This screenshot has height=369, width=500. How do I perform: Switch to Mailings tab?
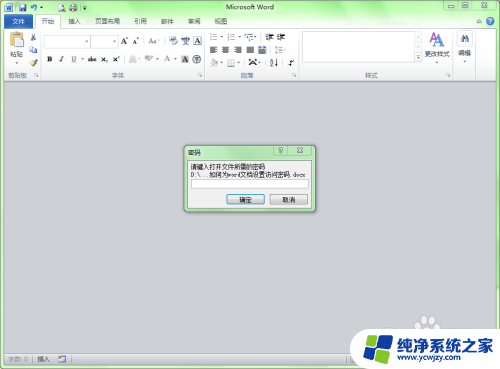[167, 21]
